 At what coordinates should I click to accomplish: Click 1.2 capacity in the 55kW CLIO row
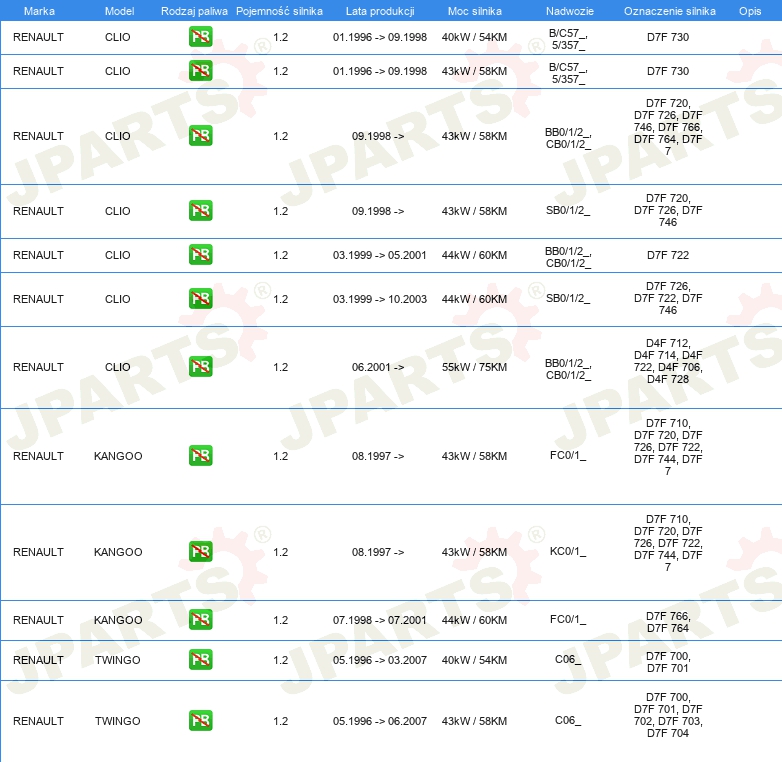281,368
